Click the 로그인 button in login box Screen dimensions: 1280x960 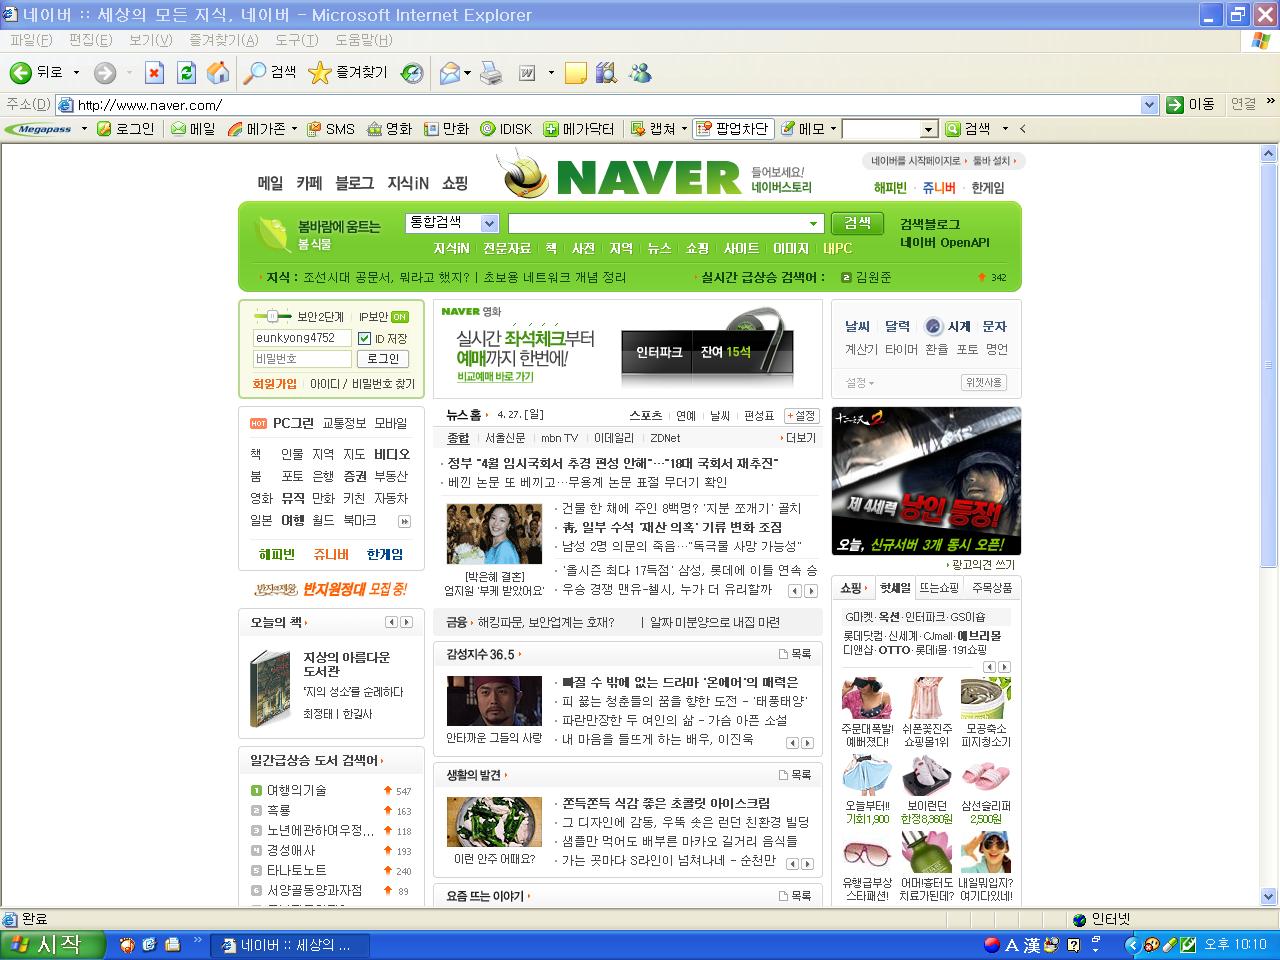tap(383, 359)
